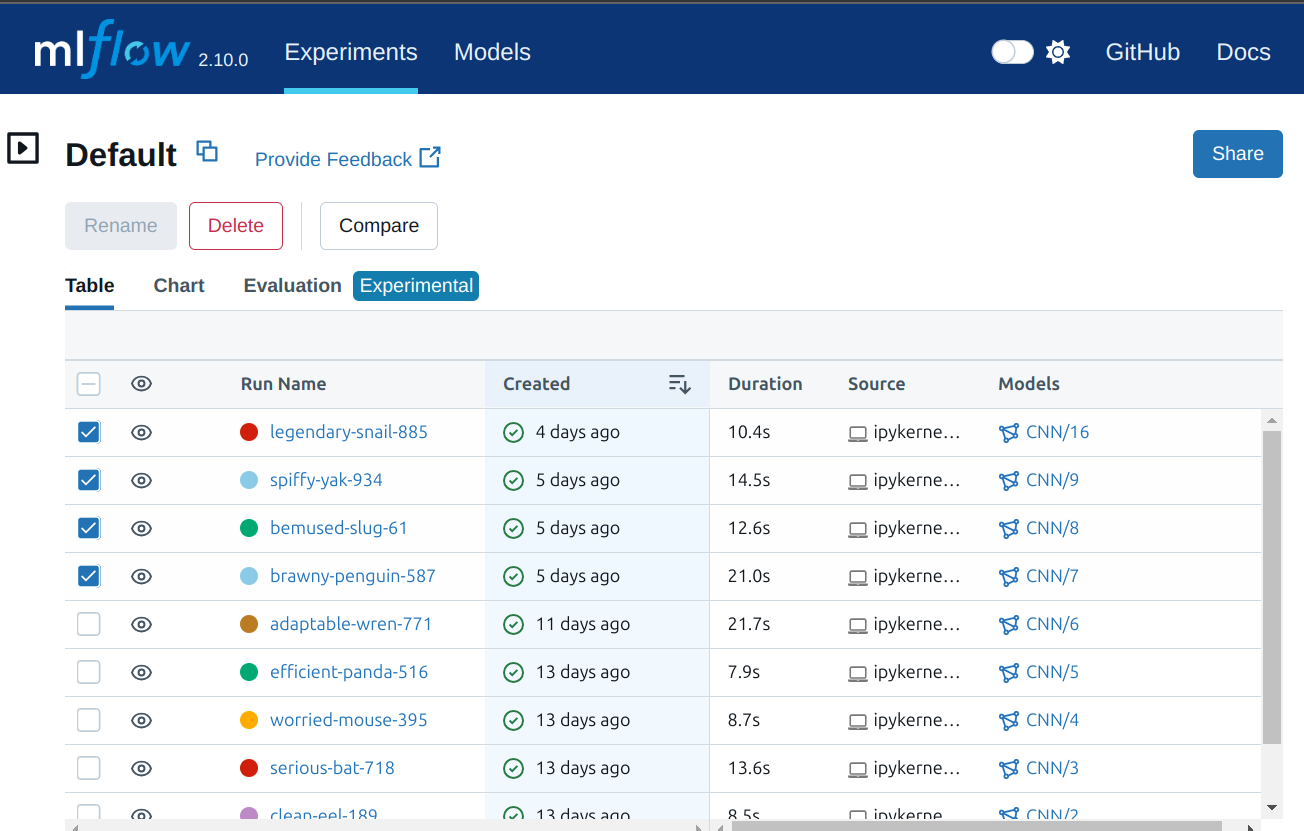Expand the experiments sidebar panel
Viewport: 1304px width, 831px height.
tap(23, 149)
